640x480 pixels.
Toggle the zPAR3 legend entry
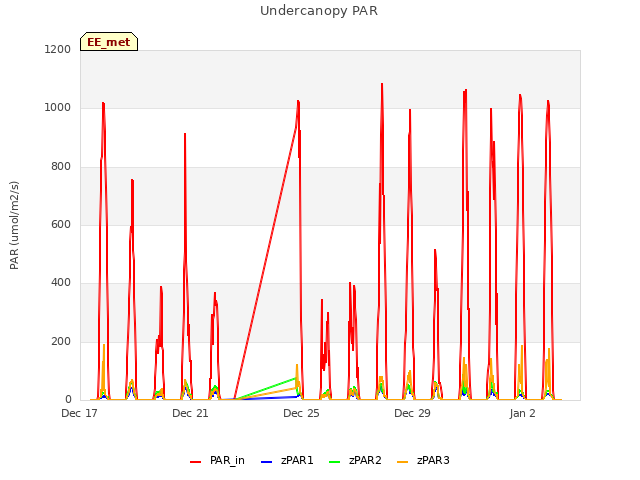coord(423,460)
